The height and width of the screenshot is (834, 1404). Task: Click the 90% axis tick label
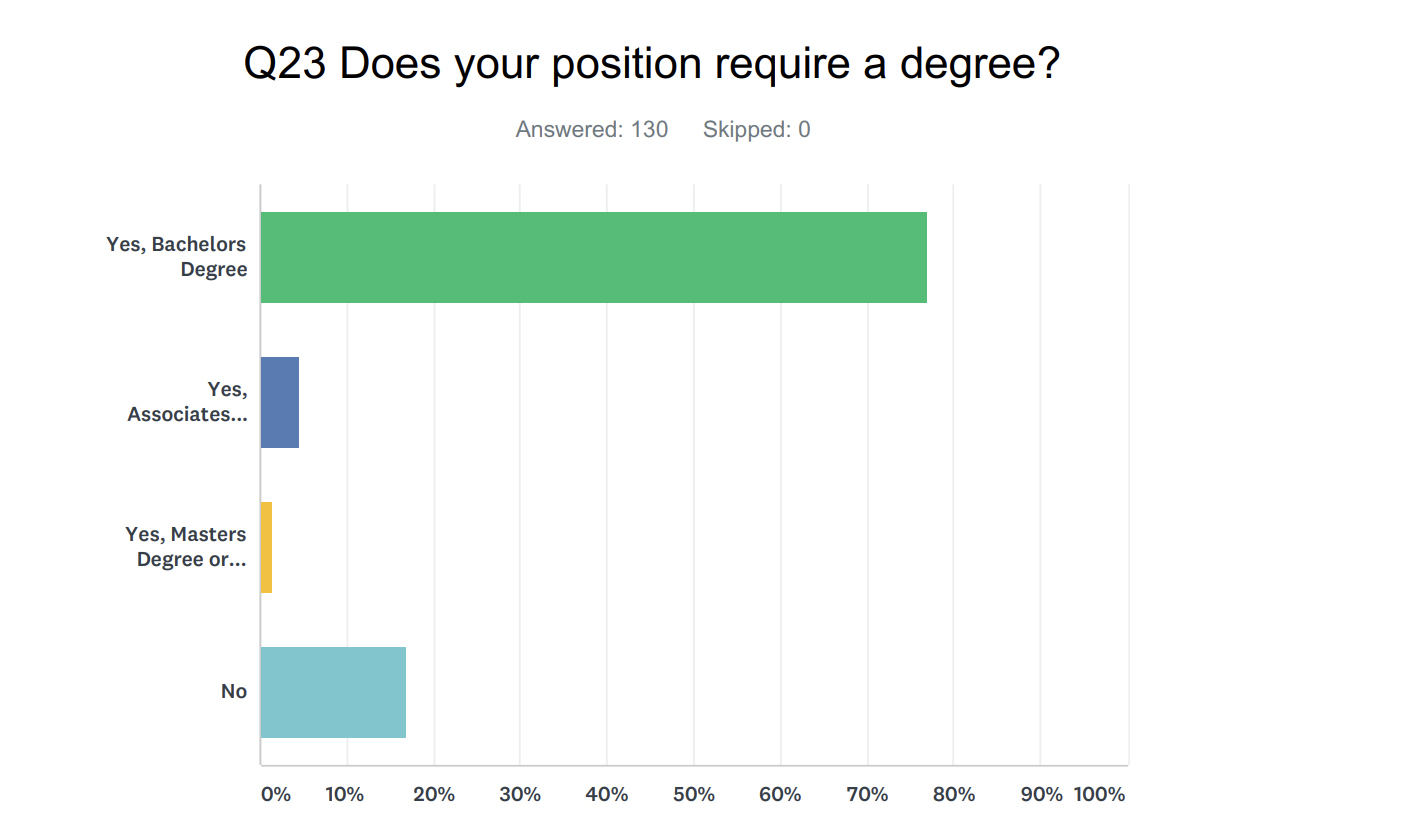point(1041,795)
